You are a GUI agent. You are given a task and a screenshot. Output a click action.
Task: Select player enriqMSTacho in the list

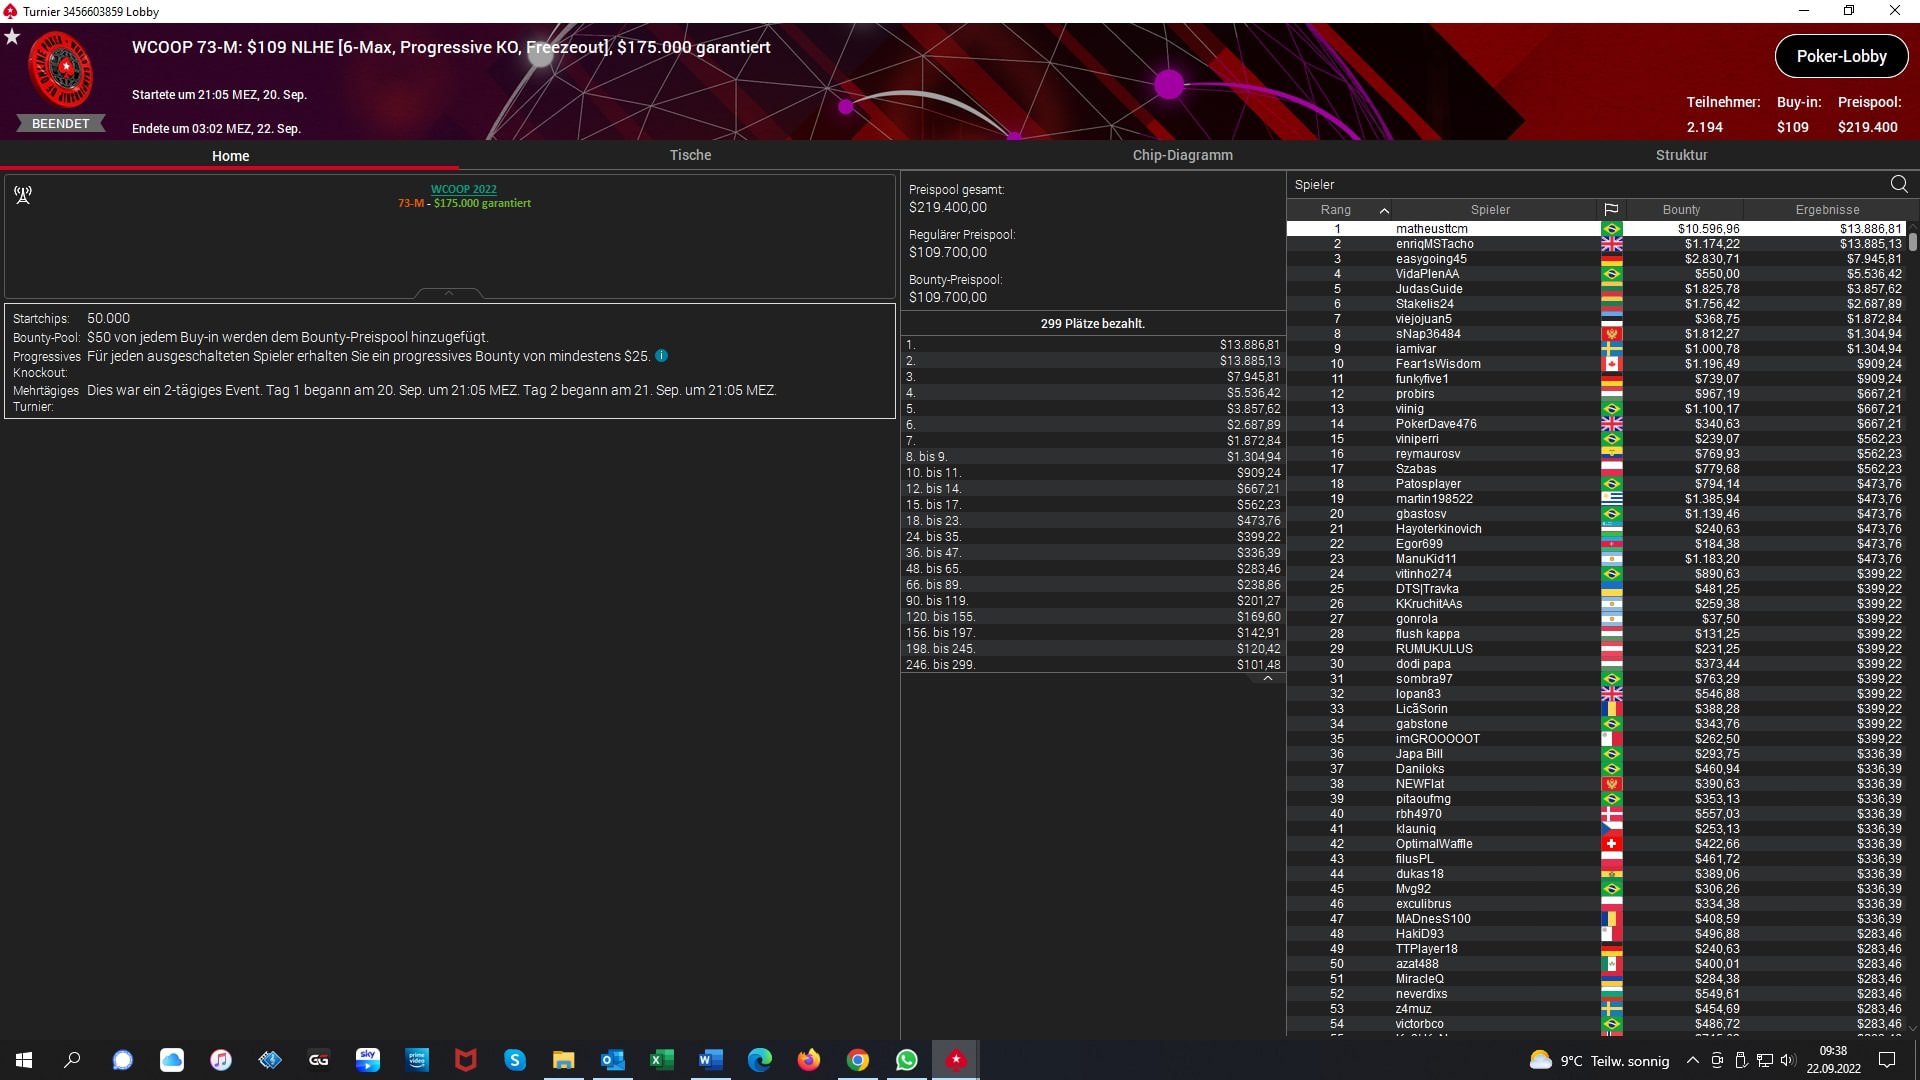tap(1596, 244)
